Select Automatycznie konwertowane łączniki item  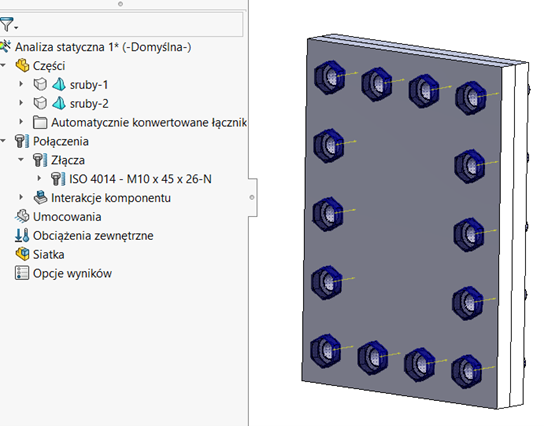click(149, 122)
